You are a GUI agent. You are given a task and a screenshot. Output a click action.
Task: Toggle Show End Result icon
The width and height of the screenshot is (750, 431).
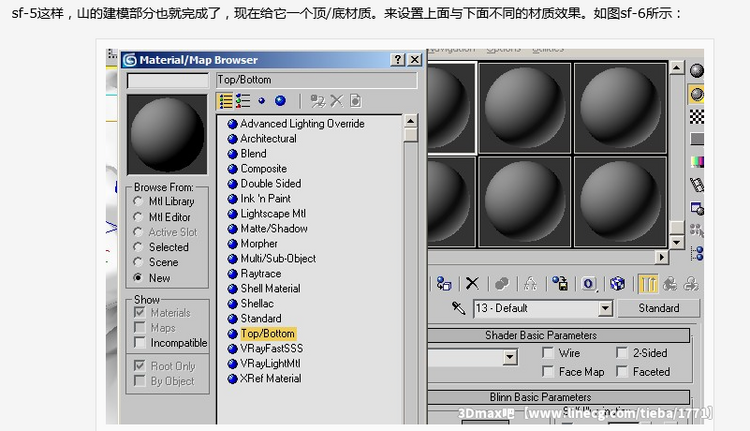pyautogui.click(x=648, y=284)
